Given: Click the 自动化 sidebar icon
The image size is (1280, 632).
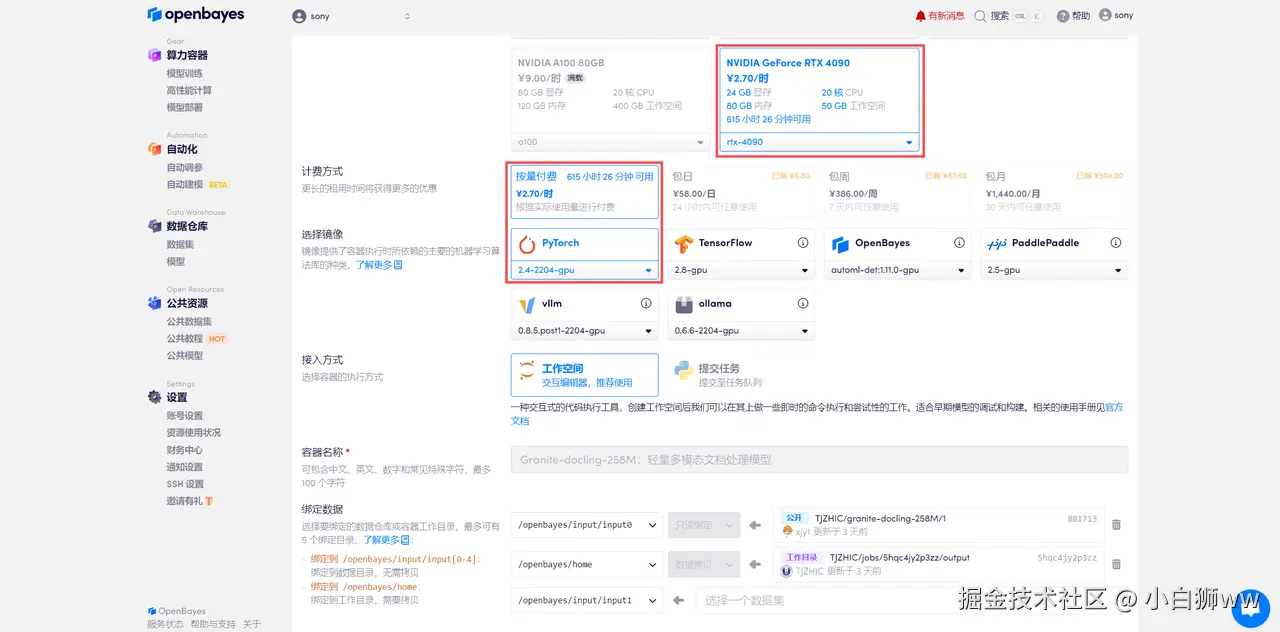Looking at the screenshot, I should [154, 149].
